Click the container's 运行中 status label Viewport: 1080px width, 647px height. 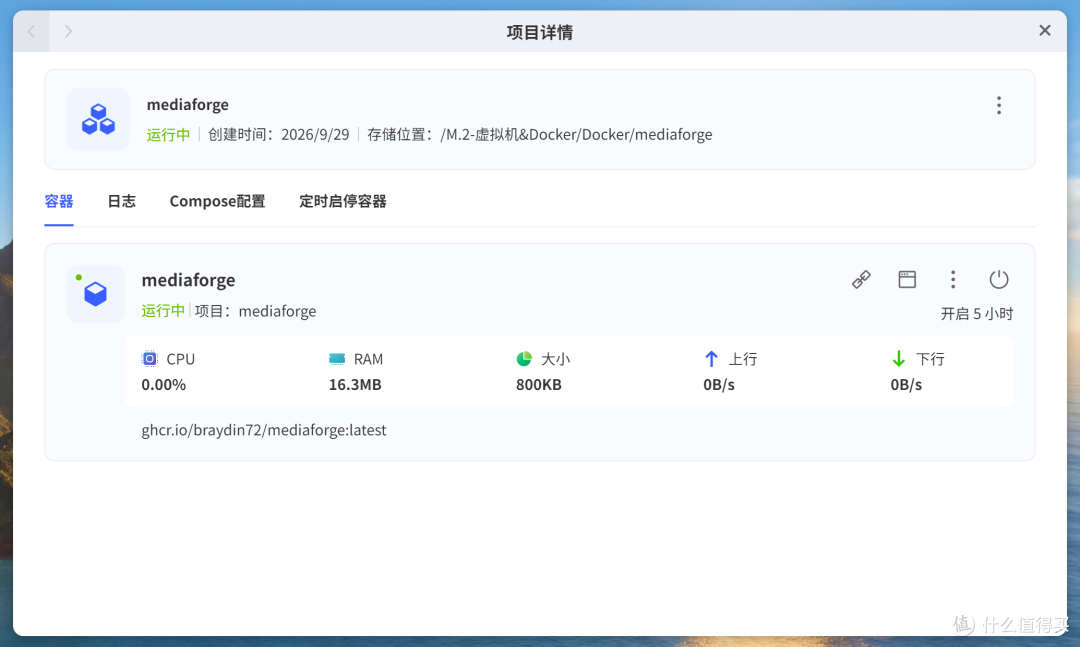(163, 311)
